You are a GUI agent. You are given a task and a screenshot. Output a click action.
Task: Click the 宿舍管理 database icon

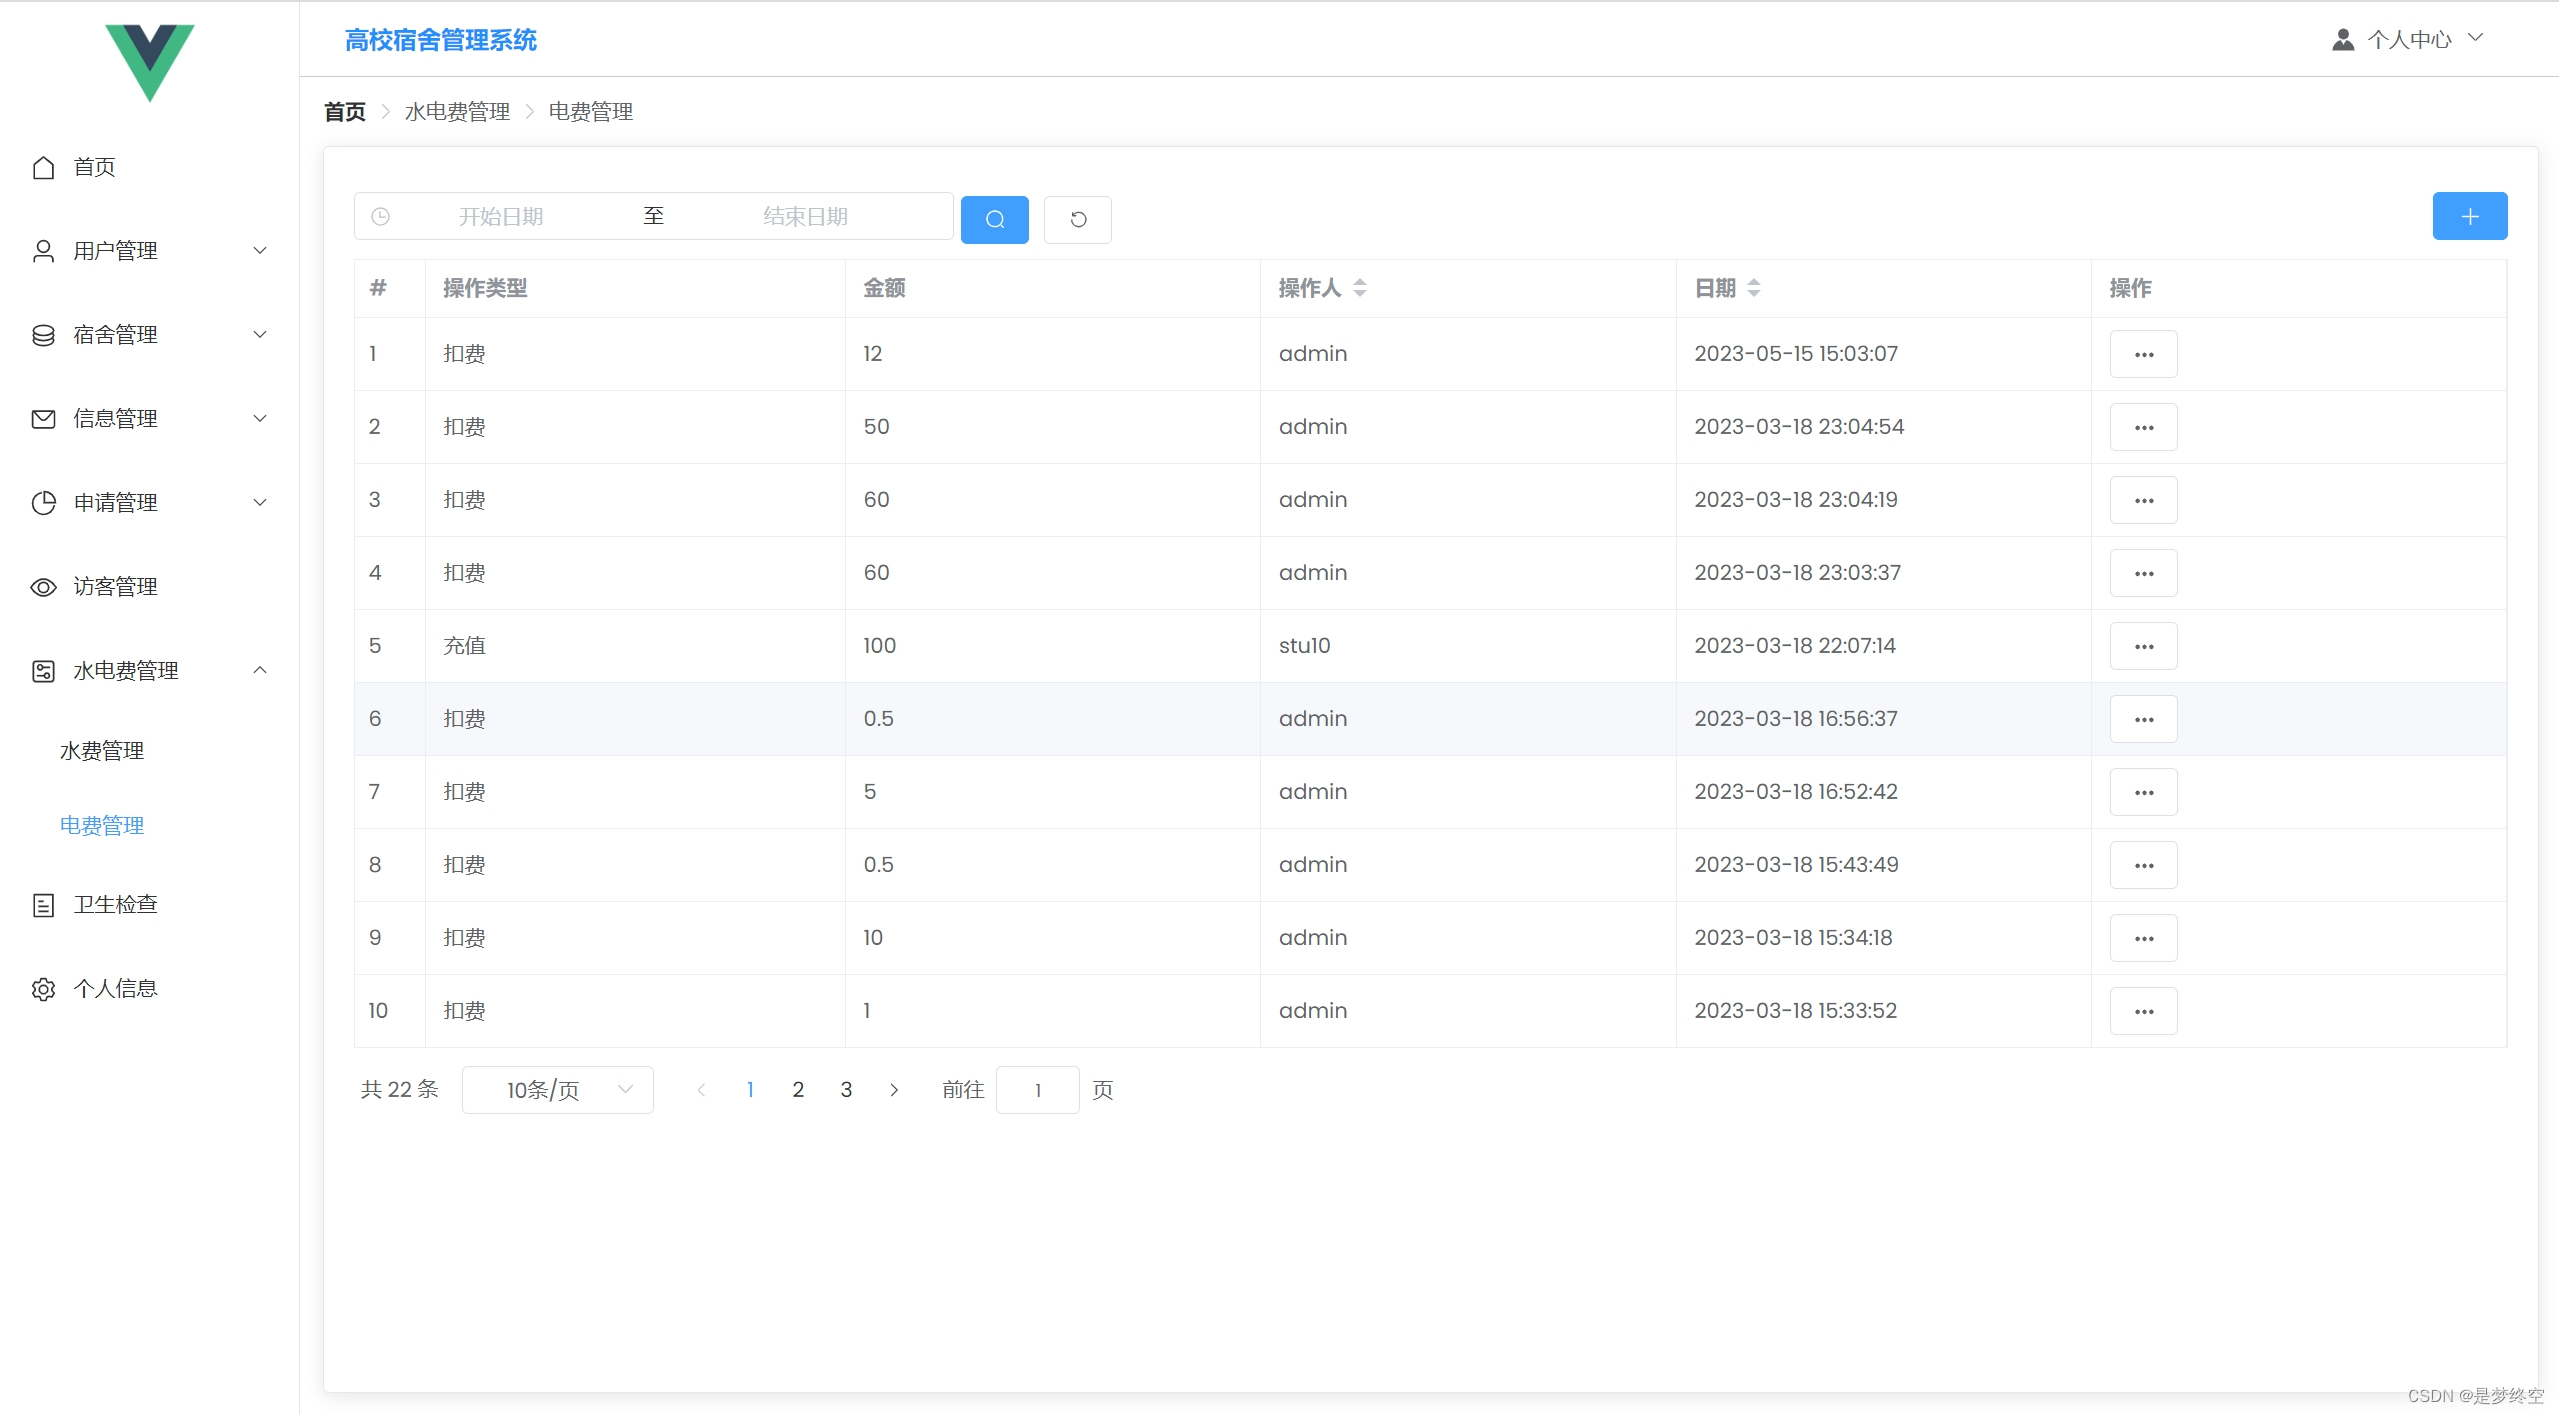click(43, 334)
